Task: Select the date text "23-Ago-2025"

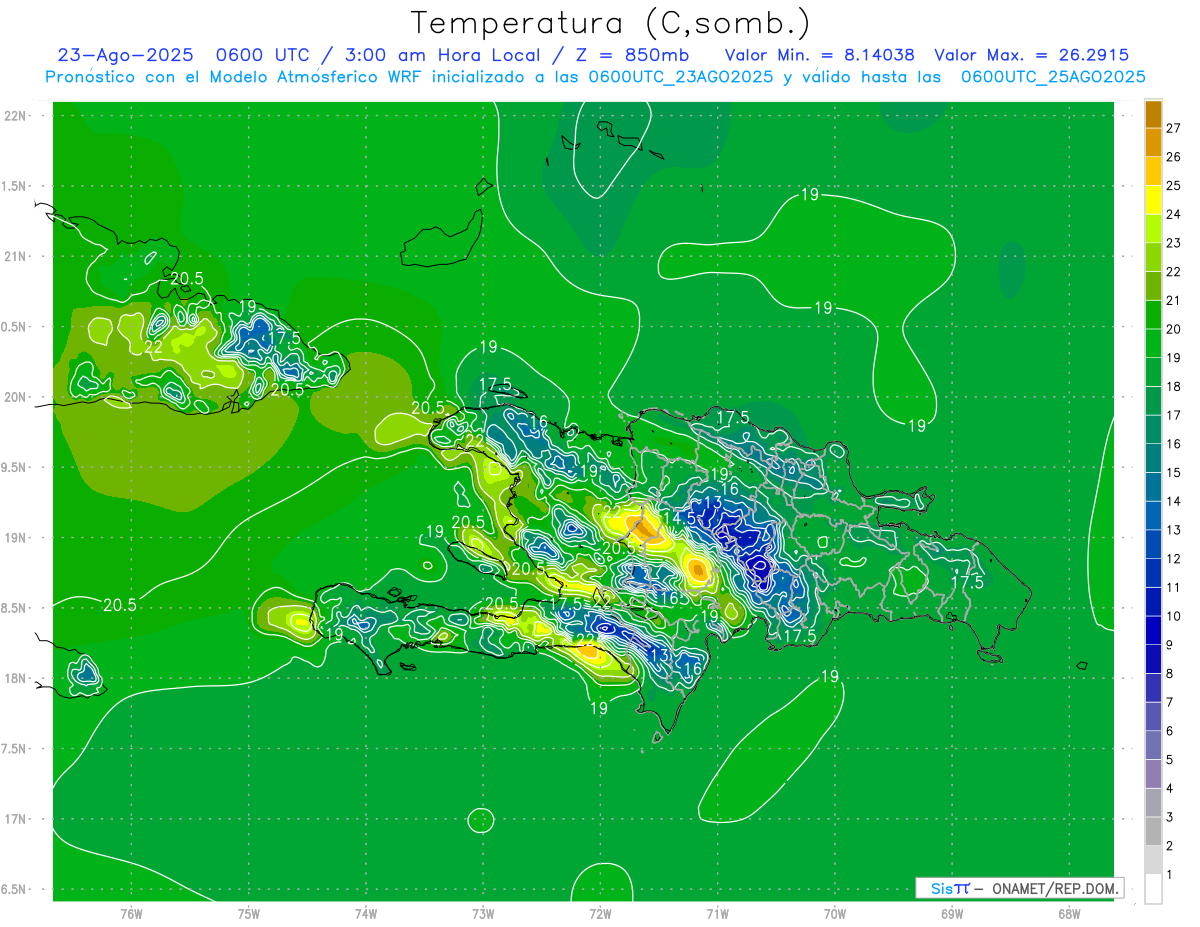Action: tap(125, 55)
